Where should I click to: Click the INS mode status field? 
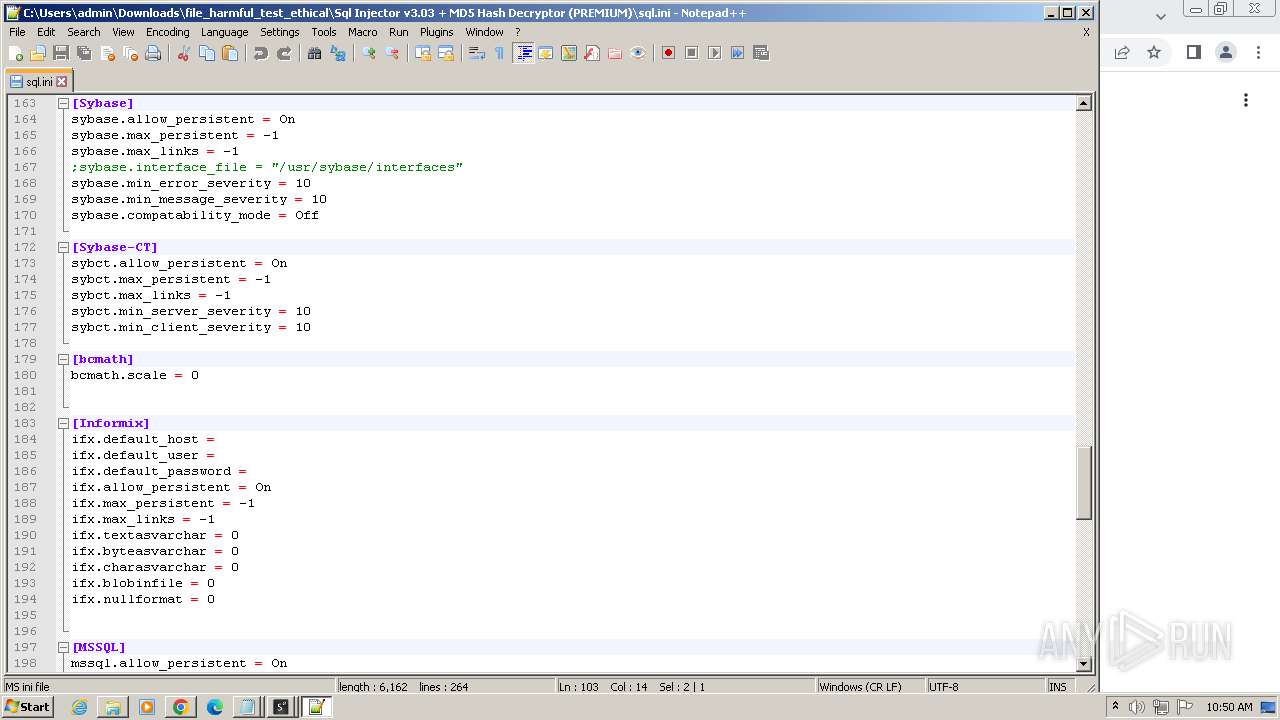pos(1059,687)
